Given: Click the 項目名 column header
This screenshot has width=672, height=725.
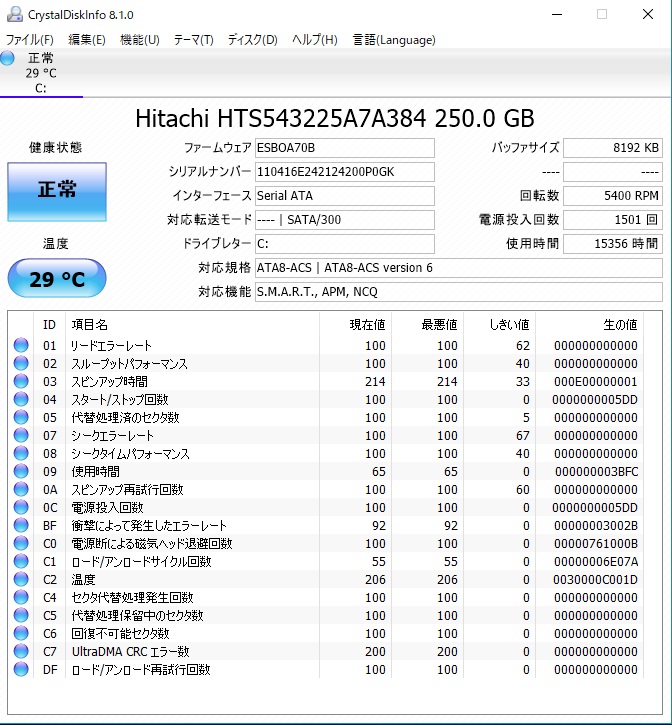Looking at the screenshot, I should [192, 325].
